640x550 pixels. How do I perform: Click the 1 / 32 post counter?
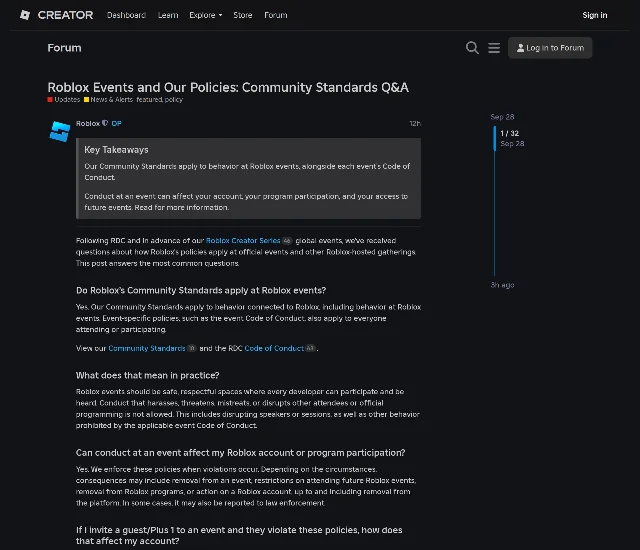(509, 133)
